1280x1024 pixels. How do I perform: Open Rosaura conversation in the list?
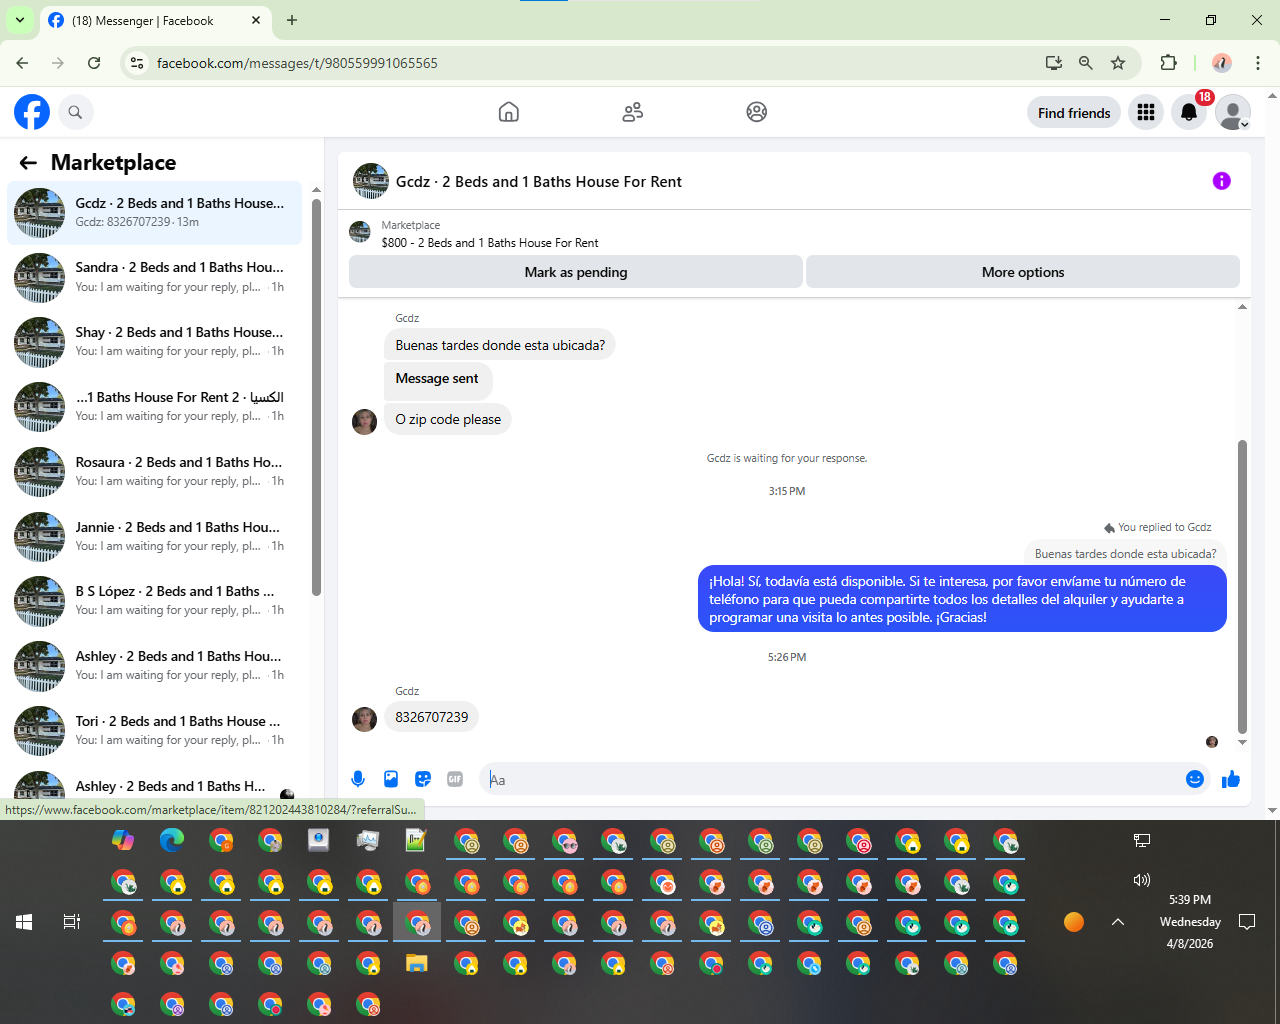(x=154, y=471)
